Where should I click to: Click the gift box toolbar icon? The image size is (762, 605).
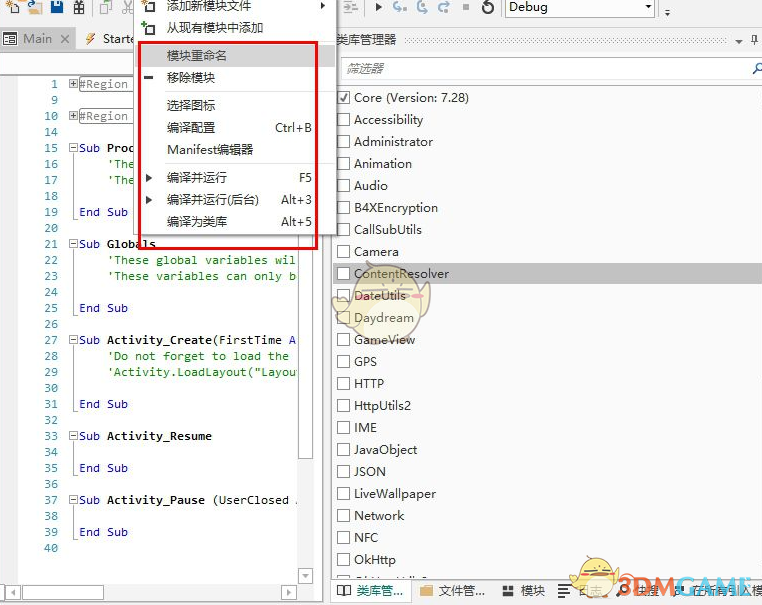coord(79,6)
